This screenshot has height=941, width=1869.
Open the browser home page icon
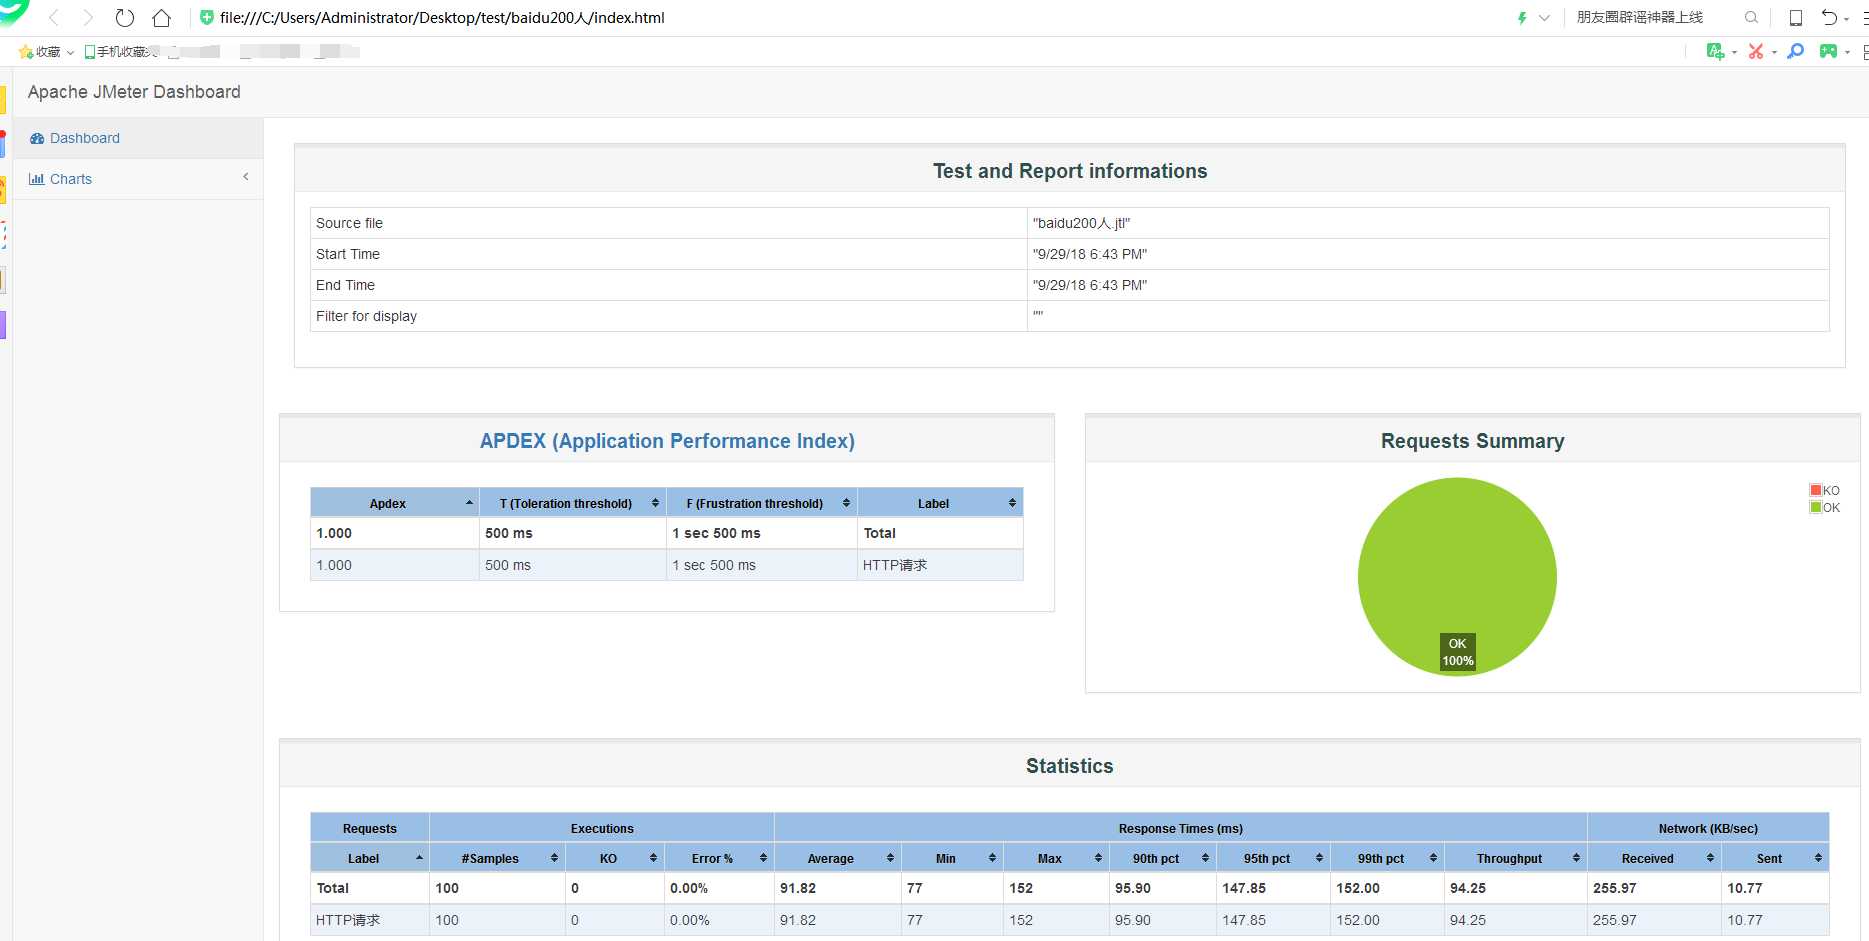[161, 18]
